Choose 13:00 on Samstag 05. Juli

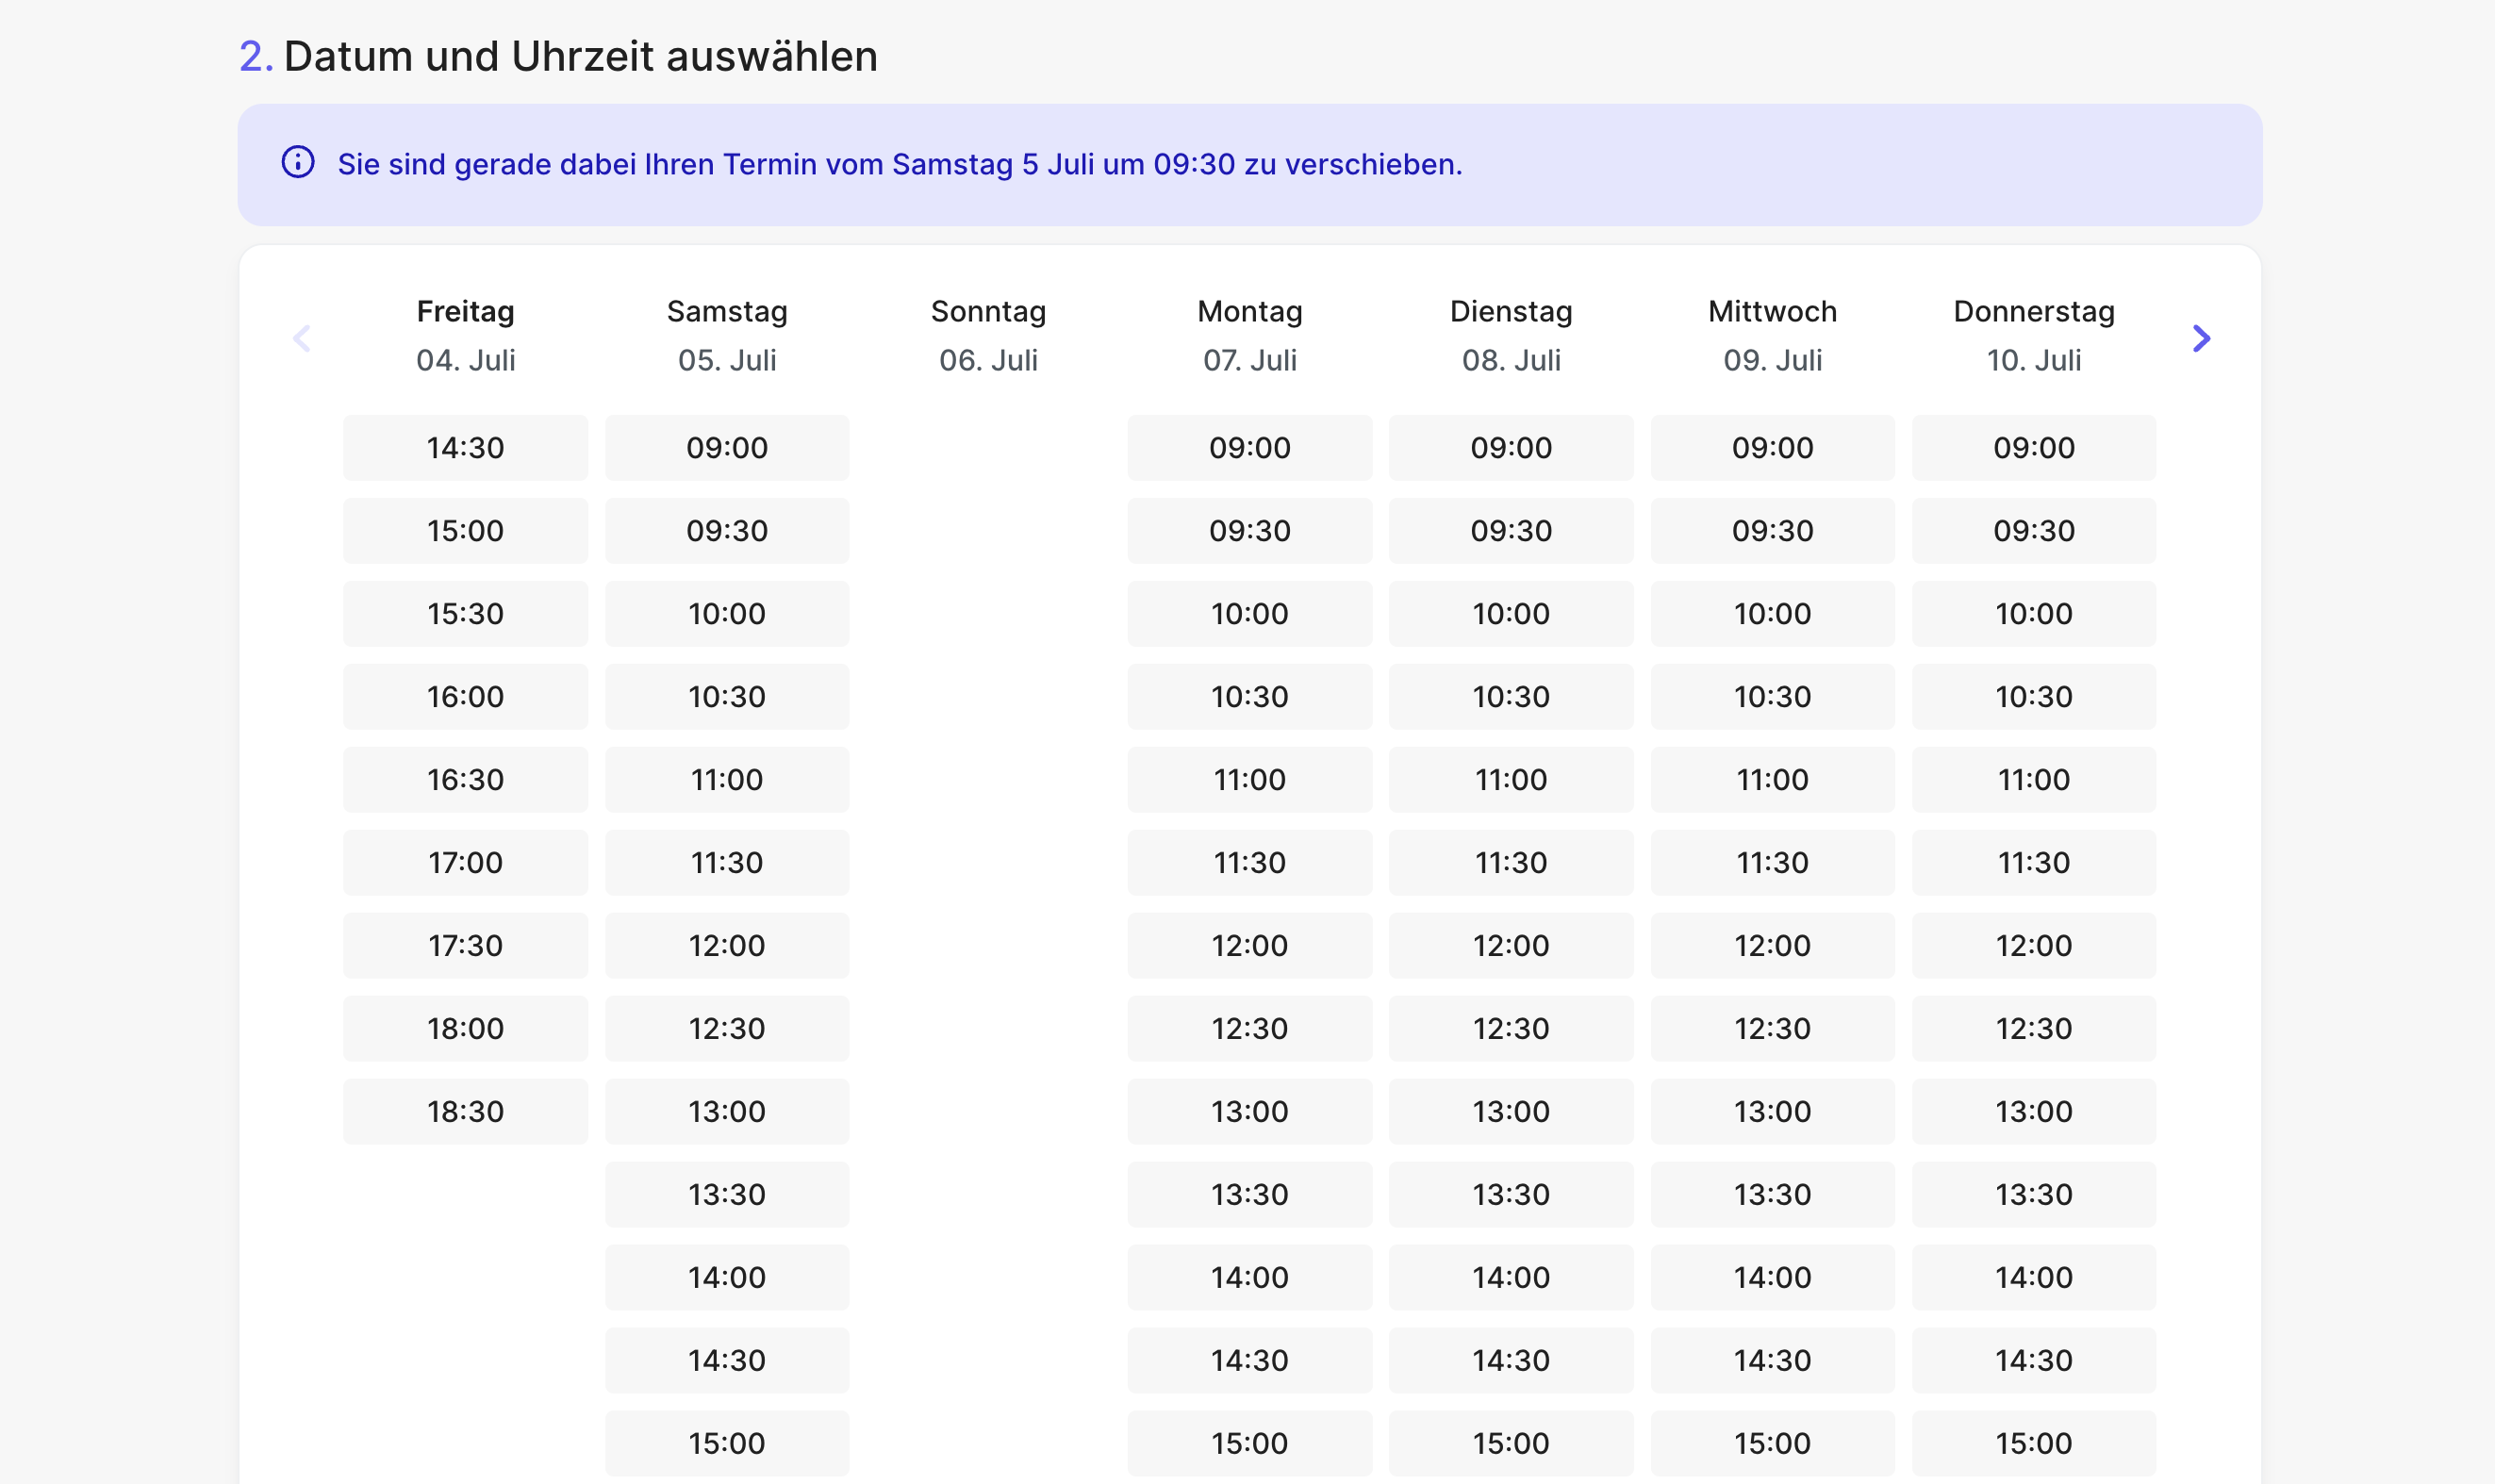coord(727,1111)
